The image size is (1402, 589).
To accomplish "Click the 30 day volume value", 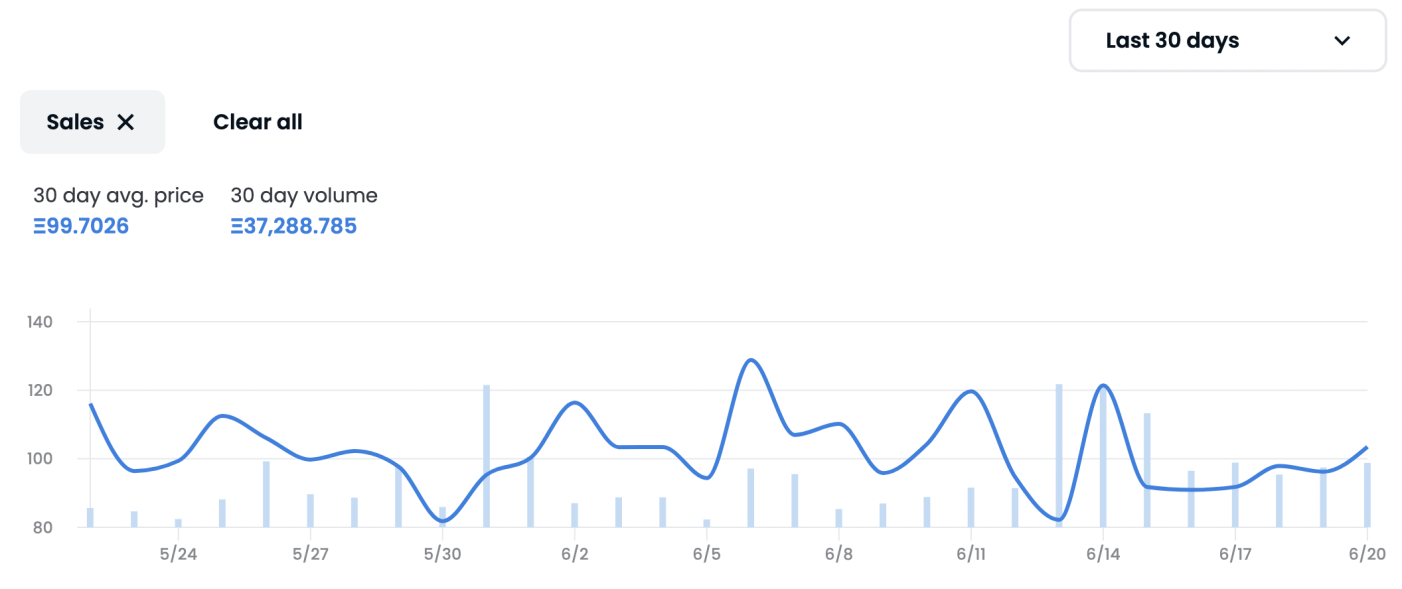I will pos(293,226).
